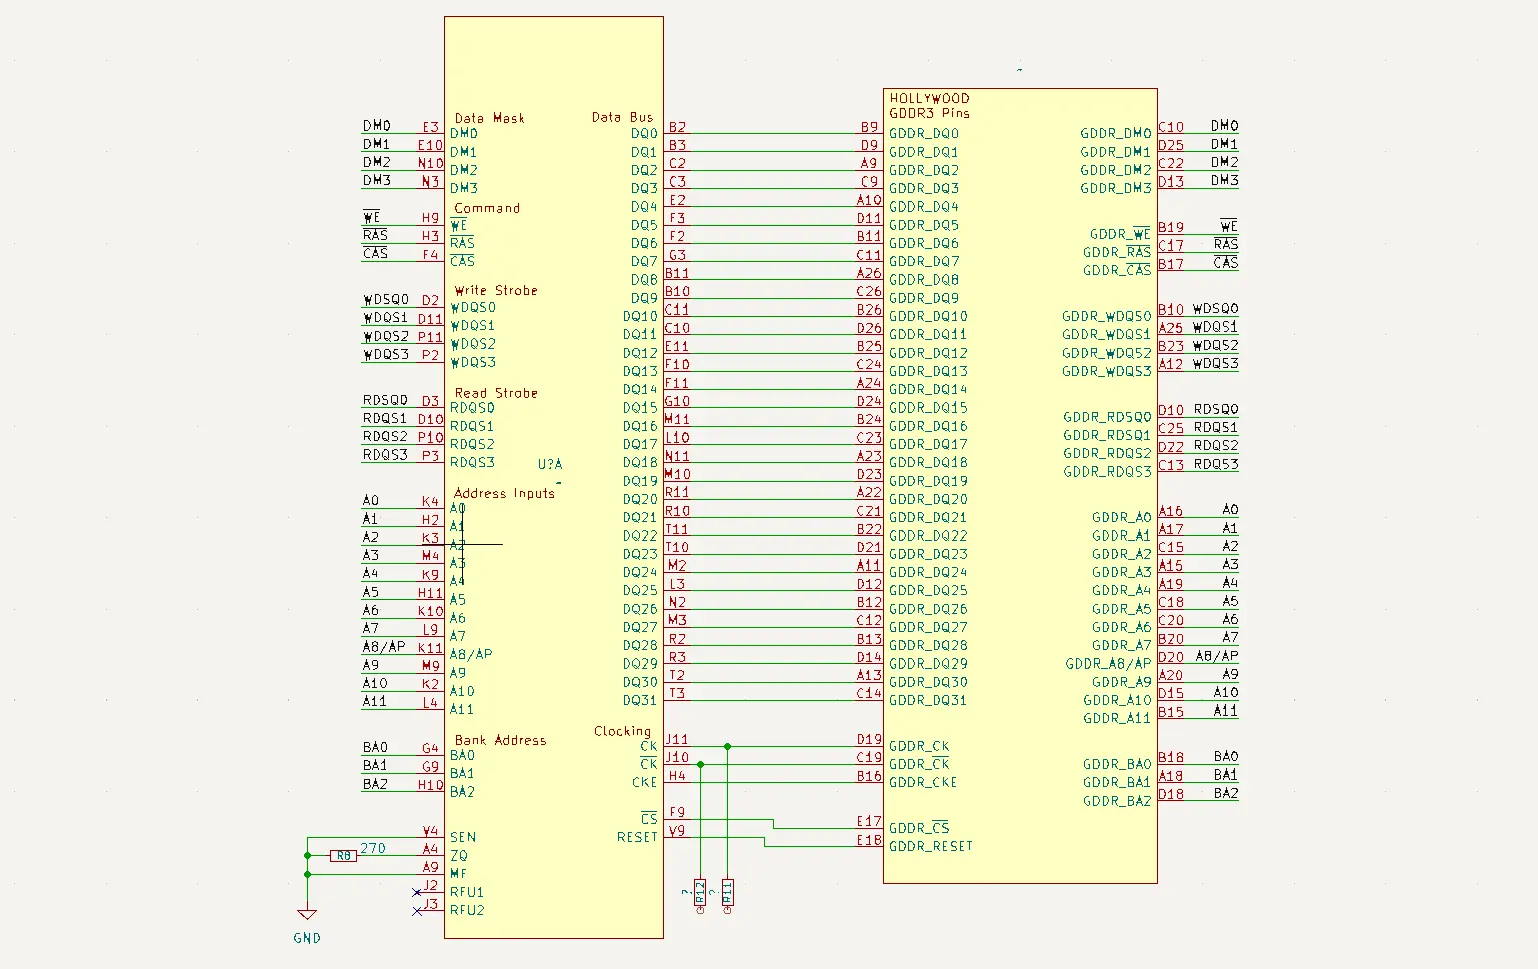
Task: Click pin number H4 at CKE
Action: click(x=677, y=776)
